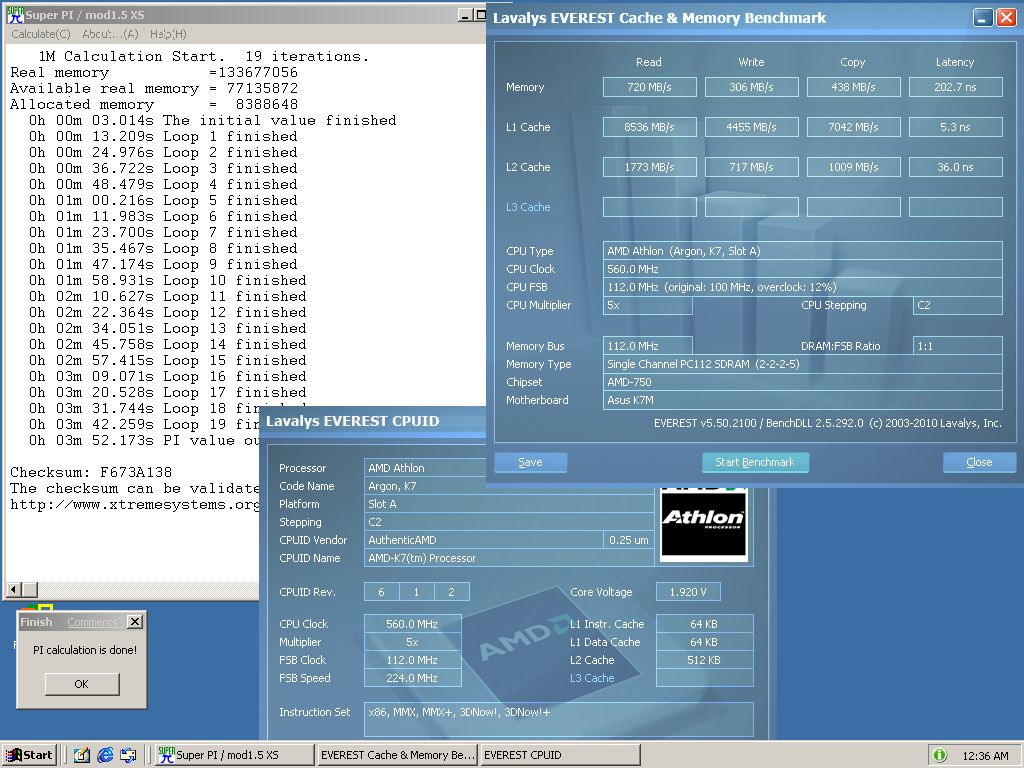Click Memory Type Single Channel PC112 SDRAM

click(x=803, y=364)
